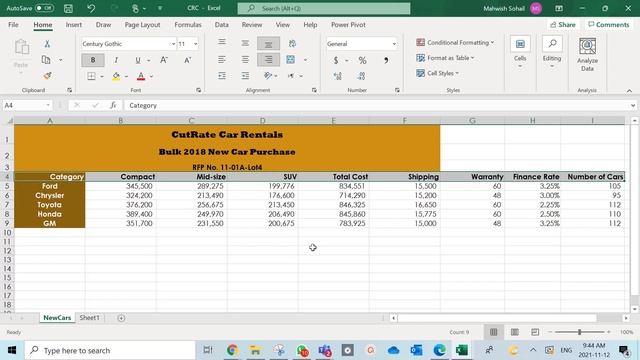
Task: Switch to the Formulas tab
Action: tap(188, 25)
